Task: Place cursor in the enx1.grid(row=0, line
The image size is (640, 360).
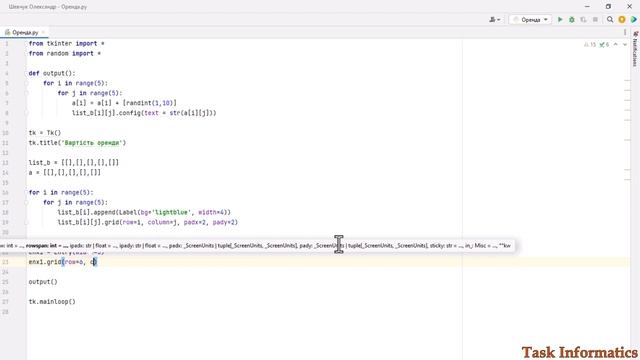Action: [63, 262]
